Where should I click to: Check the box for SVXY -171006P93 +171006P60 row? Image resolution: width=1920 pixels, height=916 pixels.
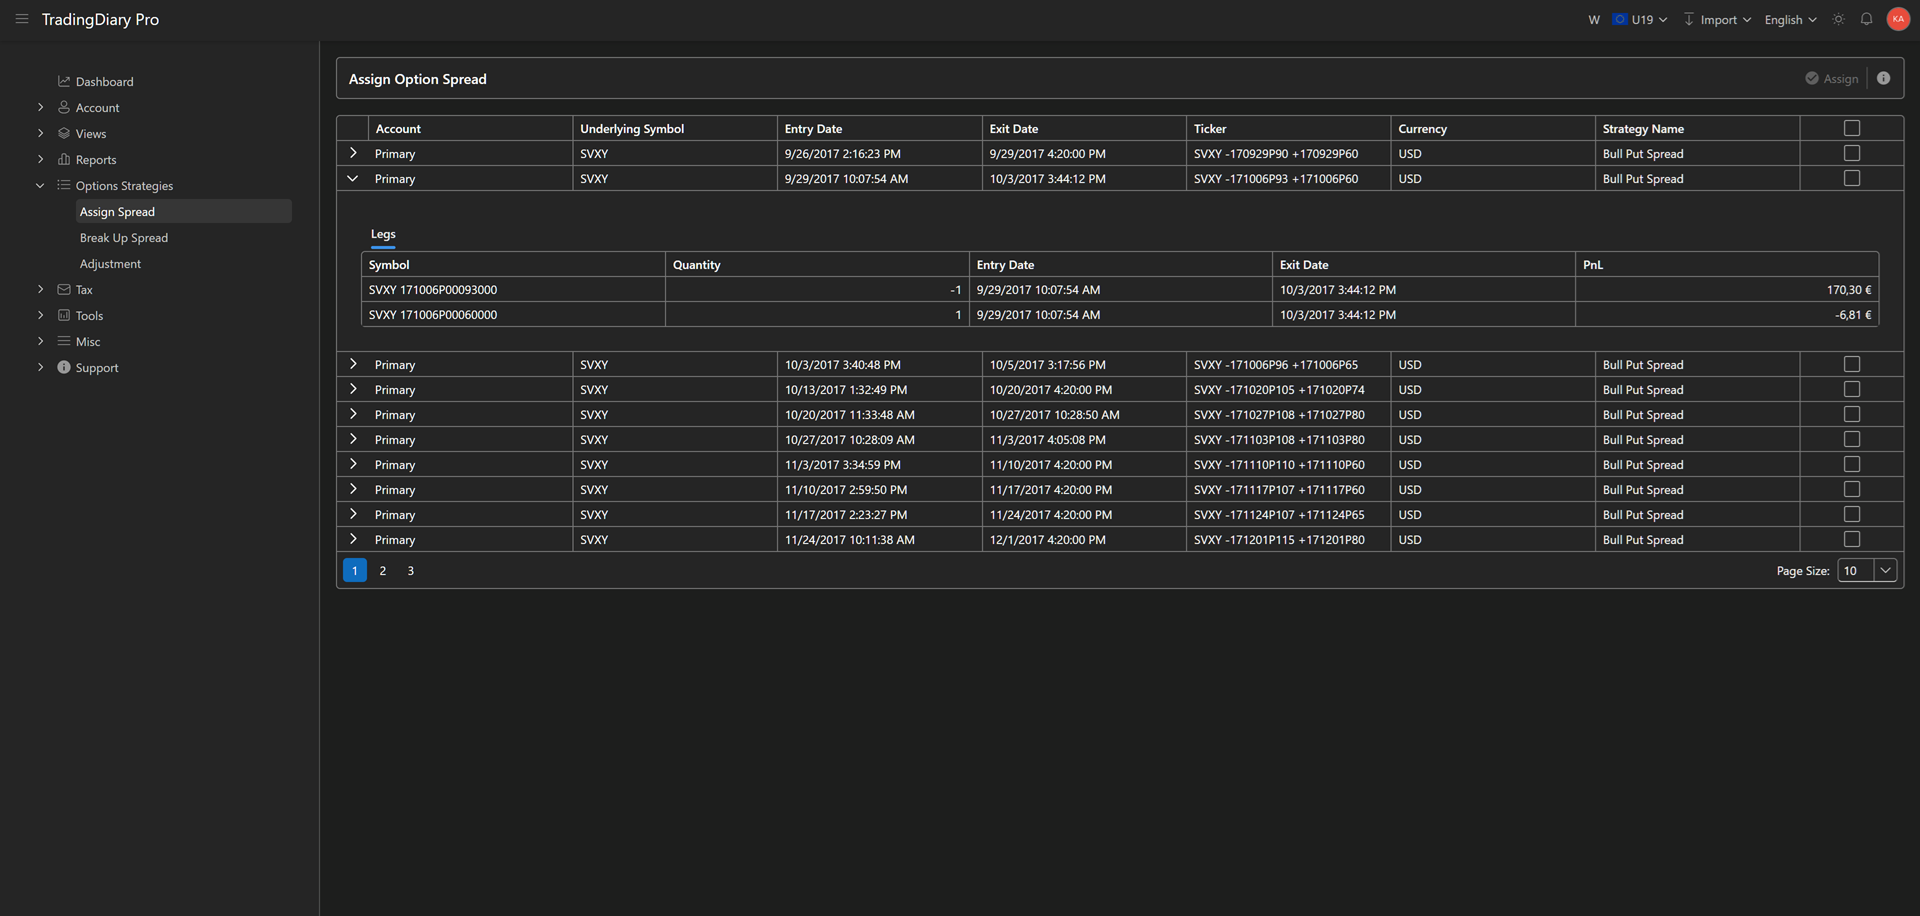point(1852,178)
